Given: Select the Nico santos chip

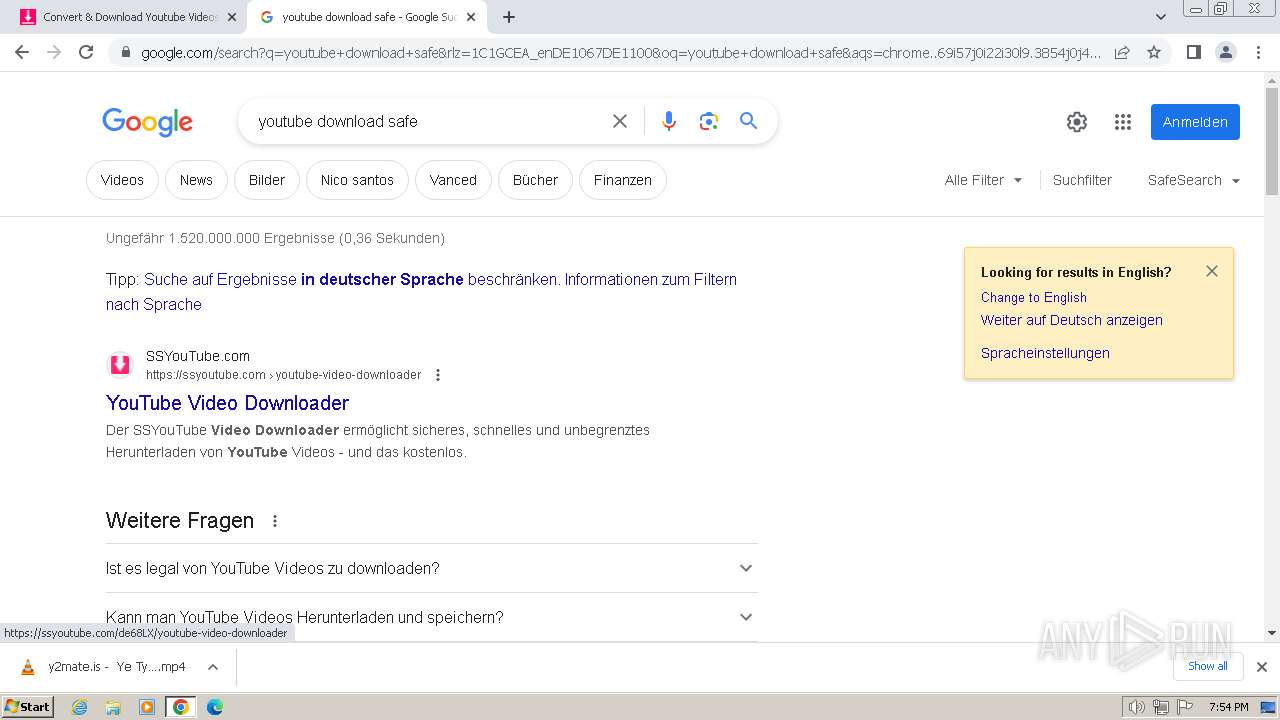Looking at the screenshot, I should coord(357,180).
